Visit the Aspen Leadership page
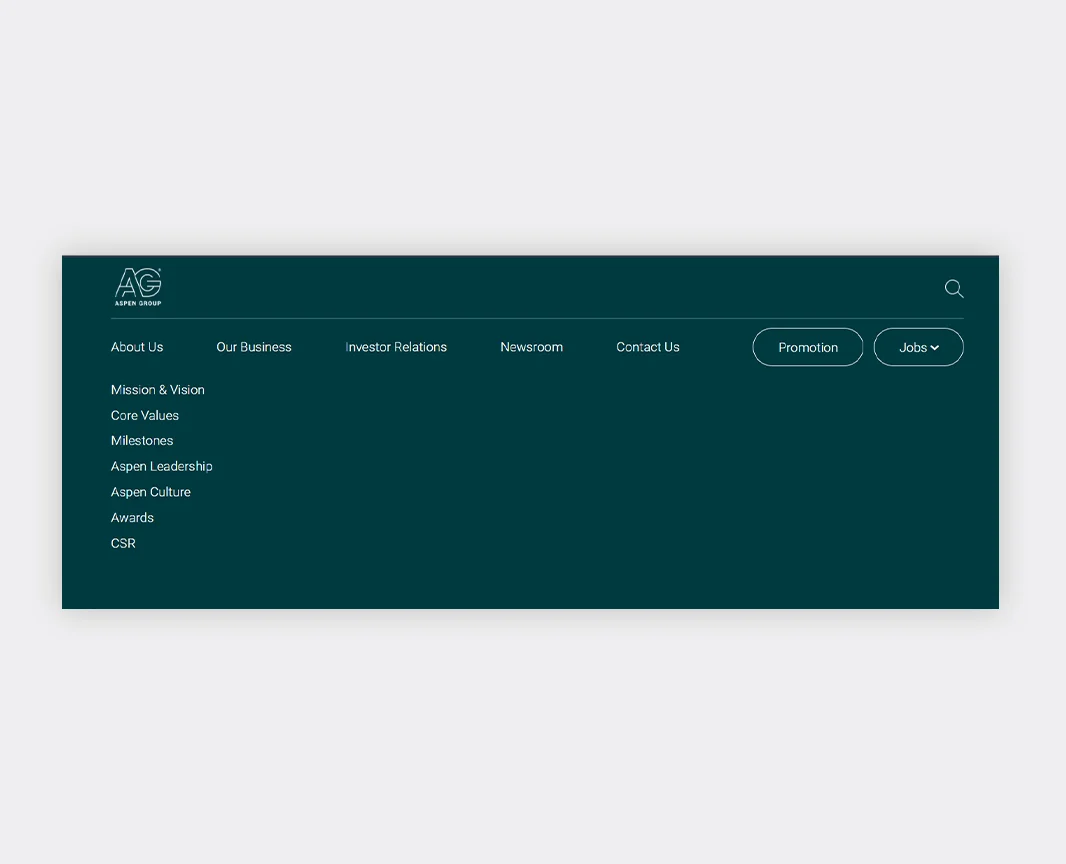This screenshot has width=1066, height=864. pos(162,466)
